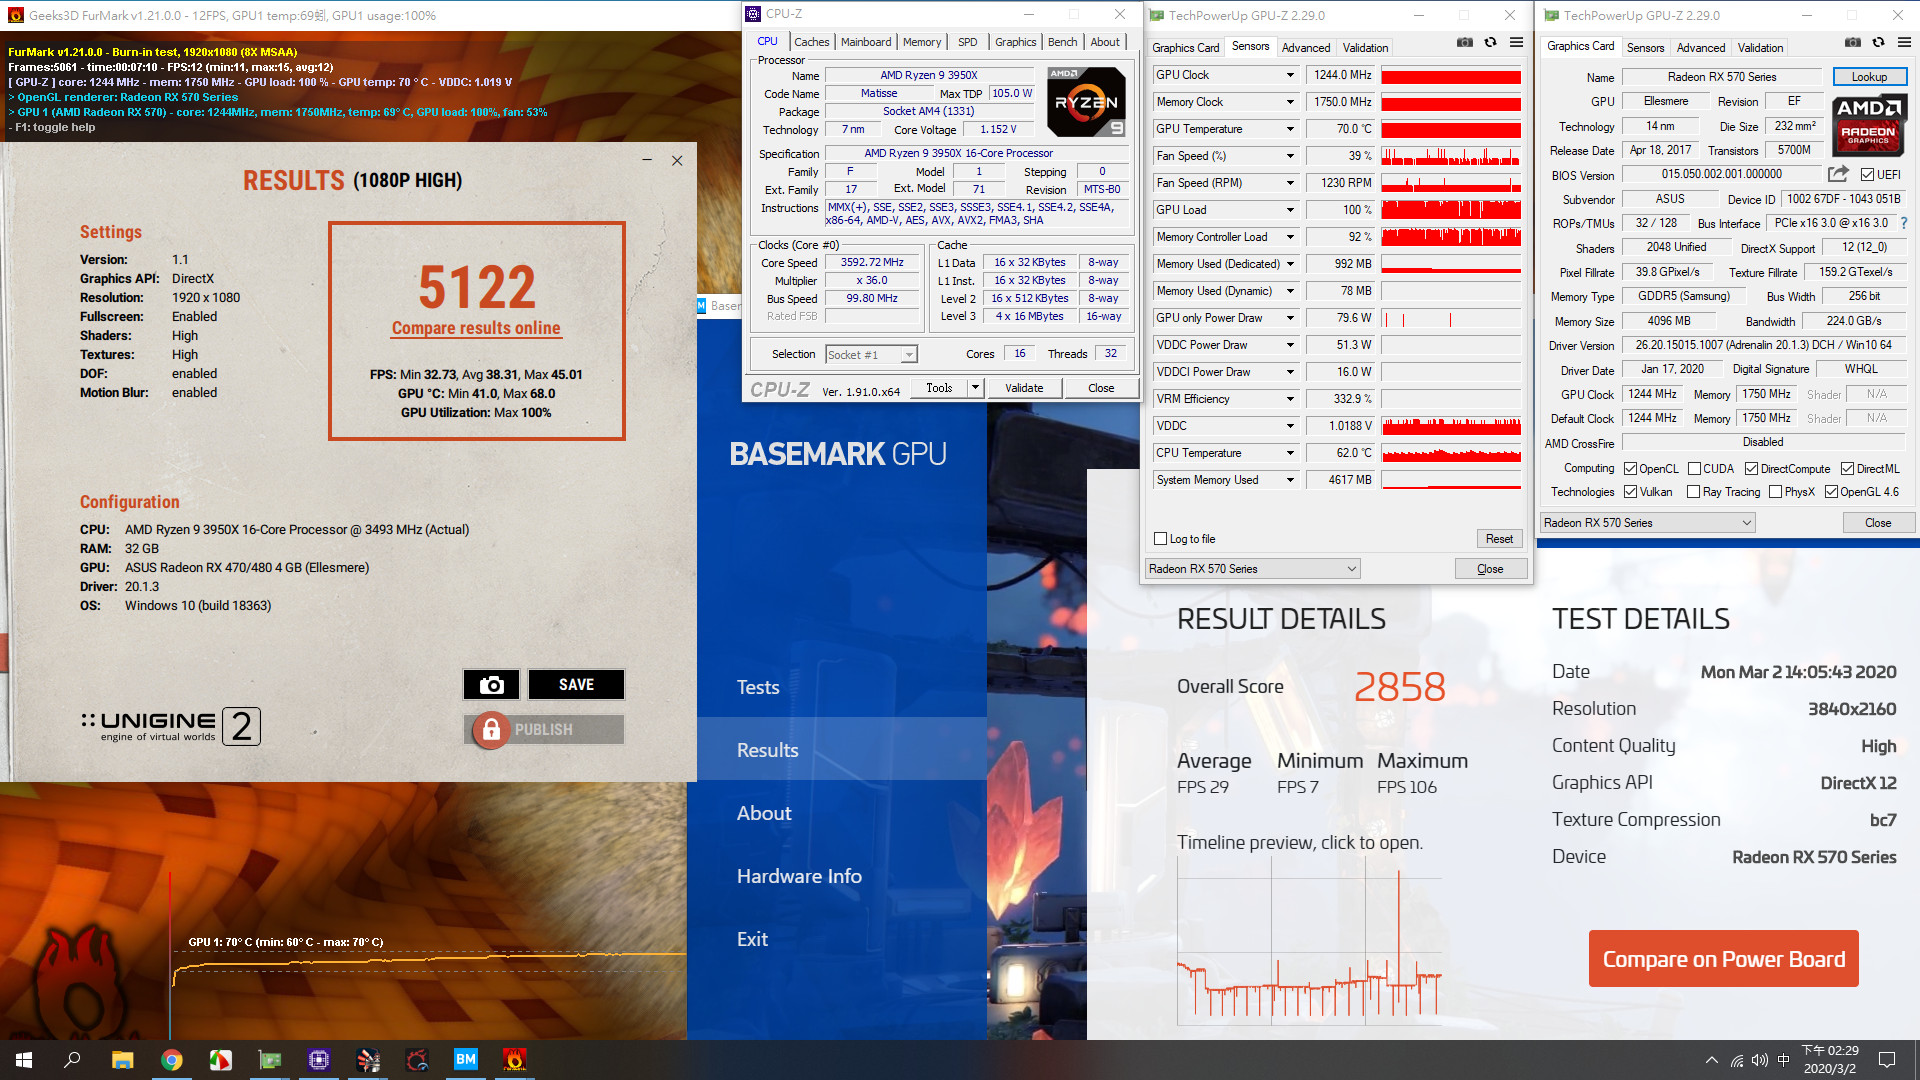The height and width of the screenshot is (1080, 1920).
Task: Open the Basemark timeline preview graph
Action: coord(1309,940)
